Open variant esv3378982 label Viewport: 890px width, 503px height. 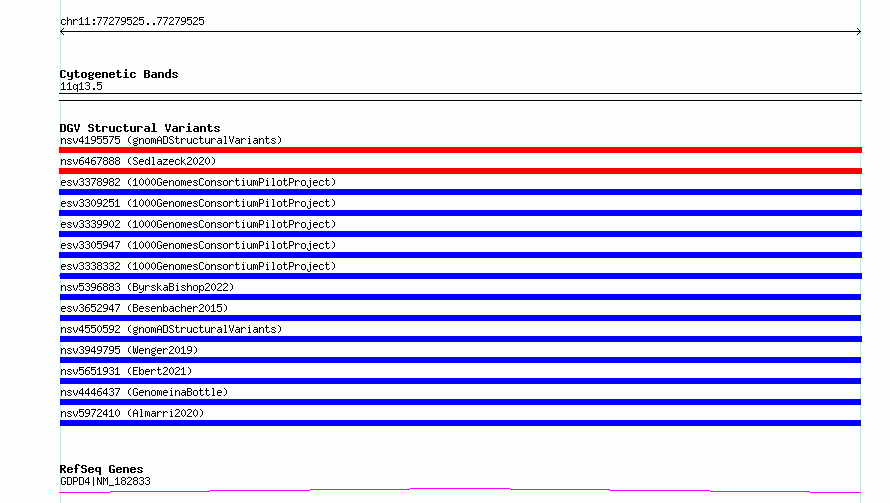198,182
